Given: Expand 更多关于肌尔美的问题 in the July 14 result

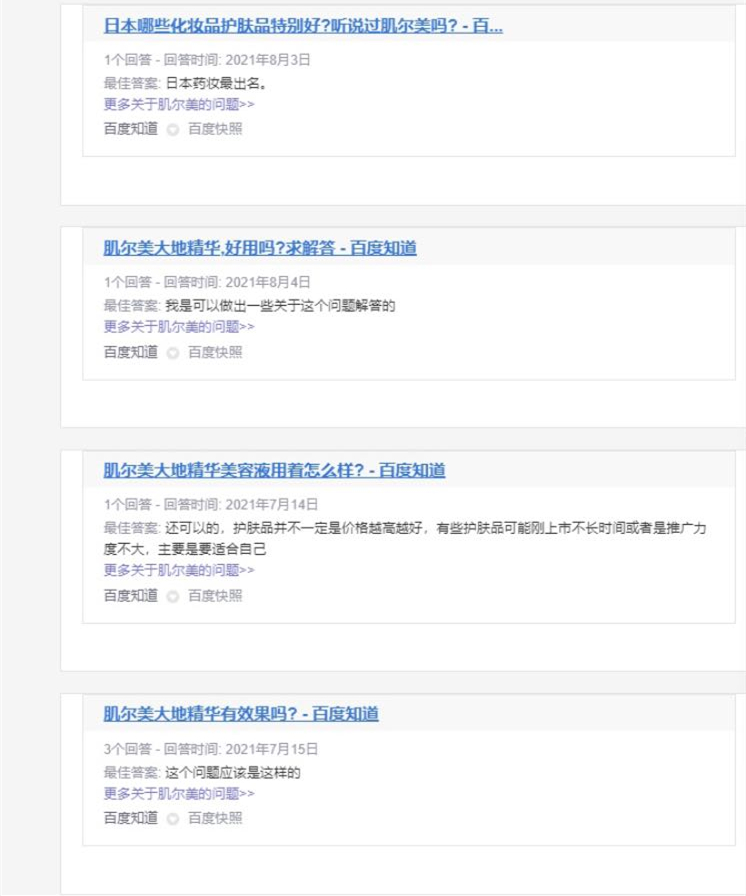Looking at the screenshot, I should click(x=179, y=570).
